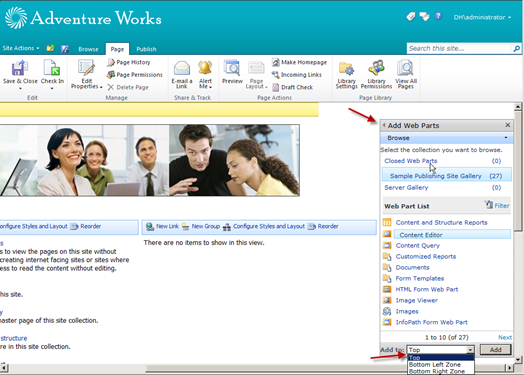
Task: Click the Save & Close icon
Action: [x=19, y=68]
